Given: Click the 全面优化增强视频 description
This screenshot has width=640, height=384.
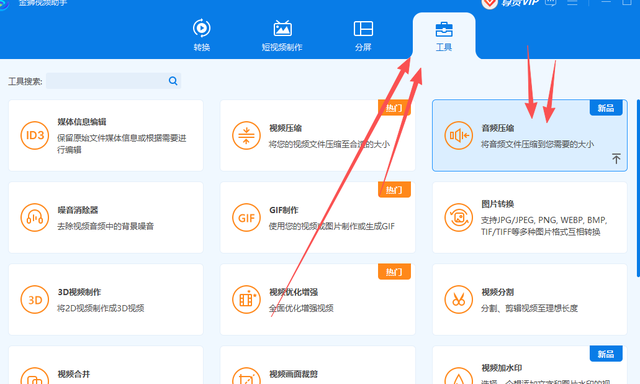Looking at the screenshot, I should pos(301,308).
